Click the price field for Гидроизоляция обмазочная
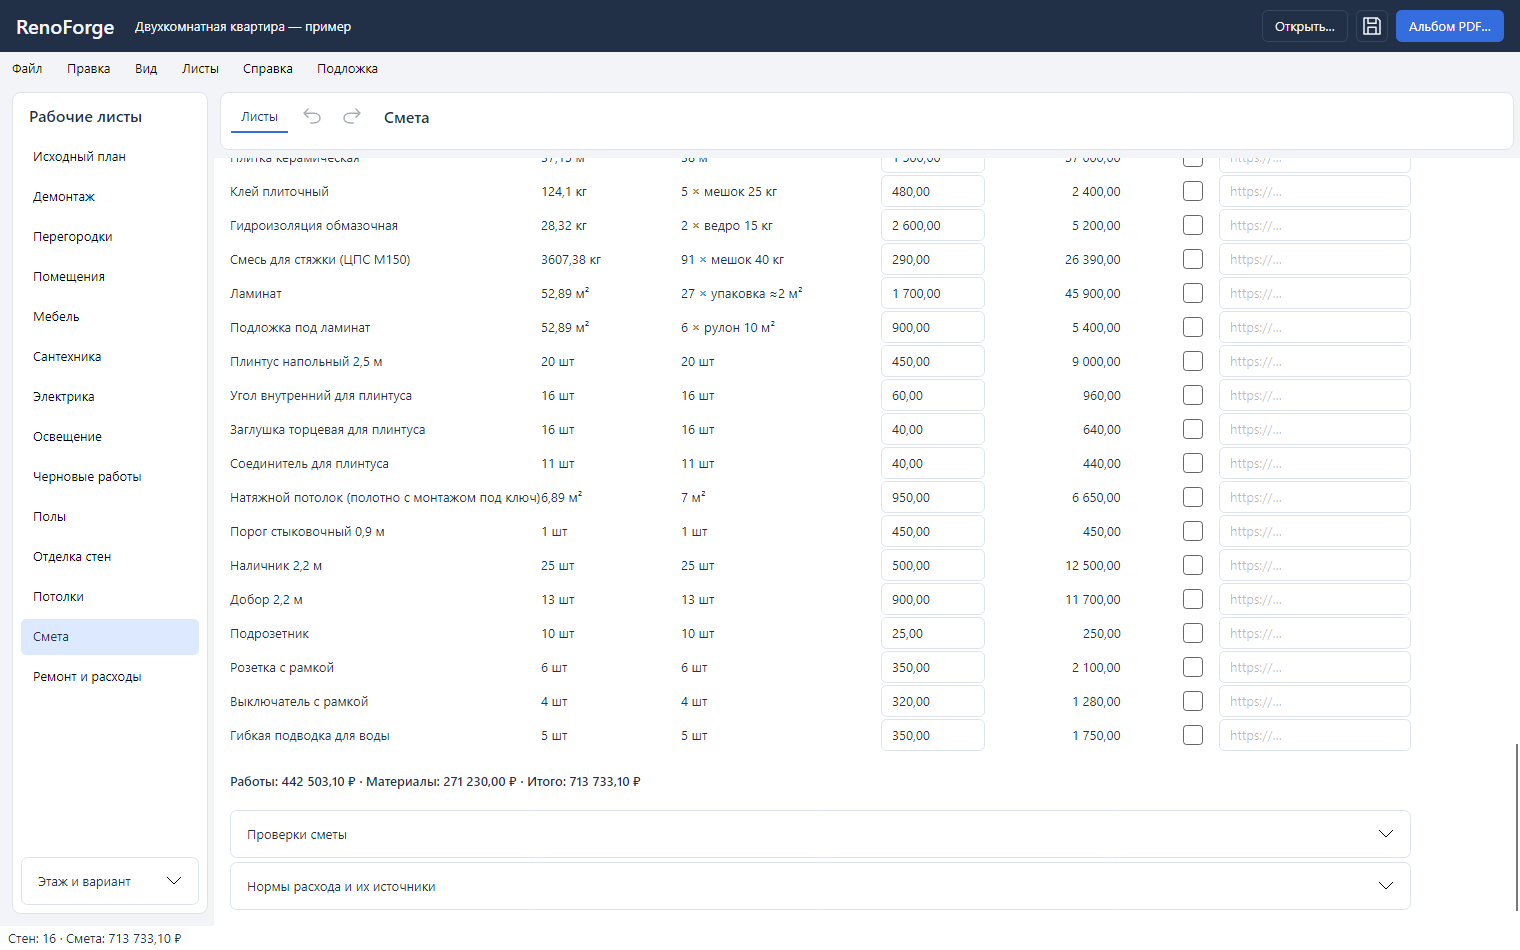 coord(933,225)
